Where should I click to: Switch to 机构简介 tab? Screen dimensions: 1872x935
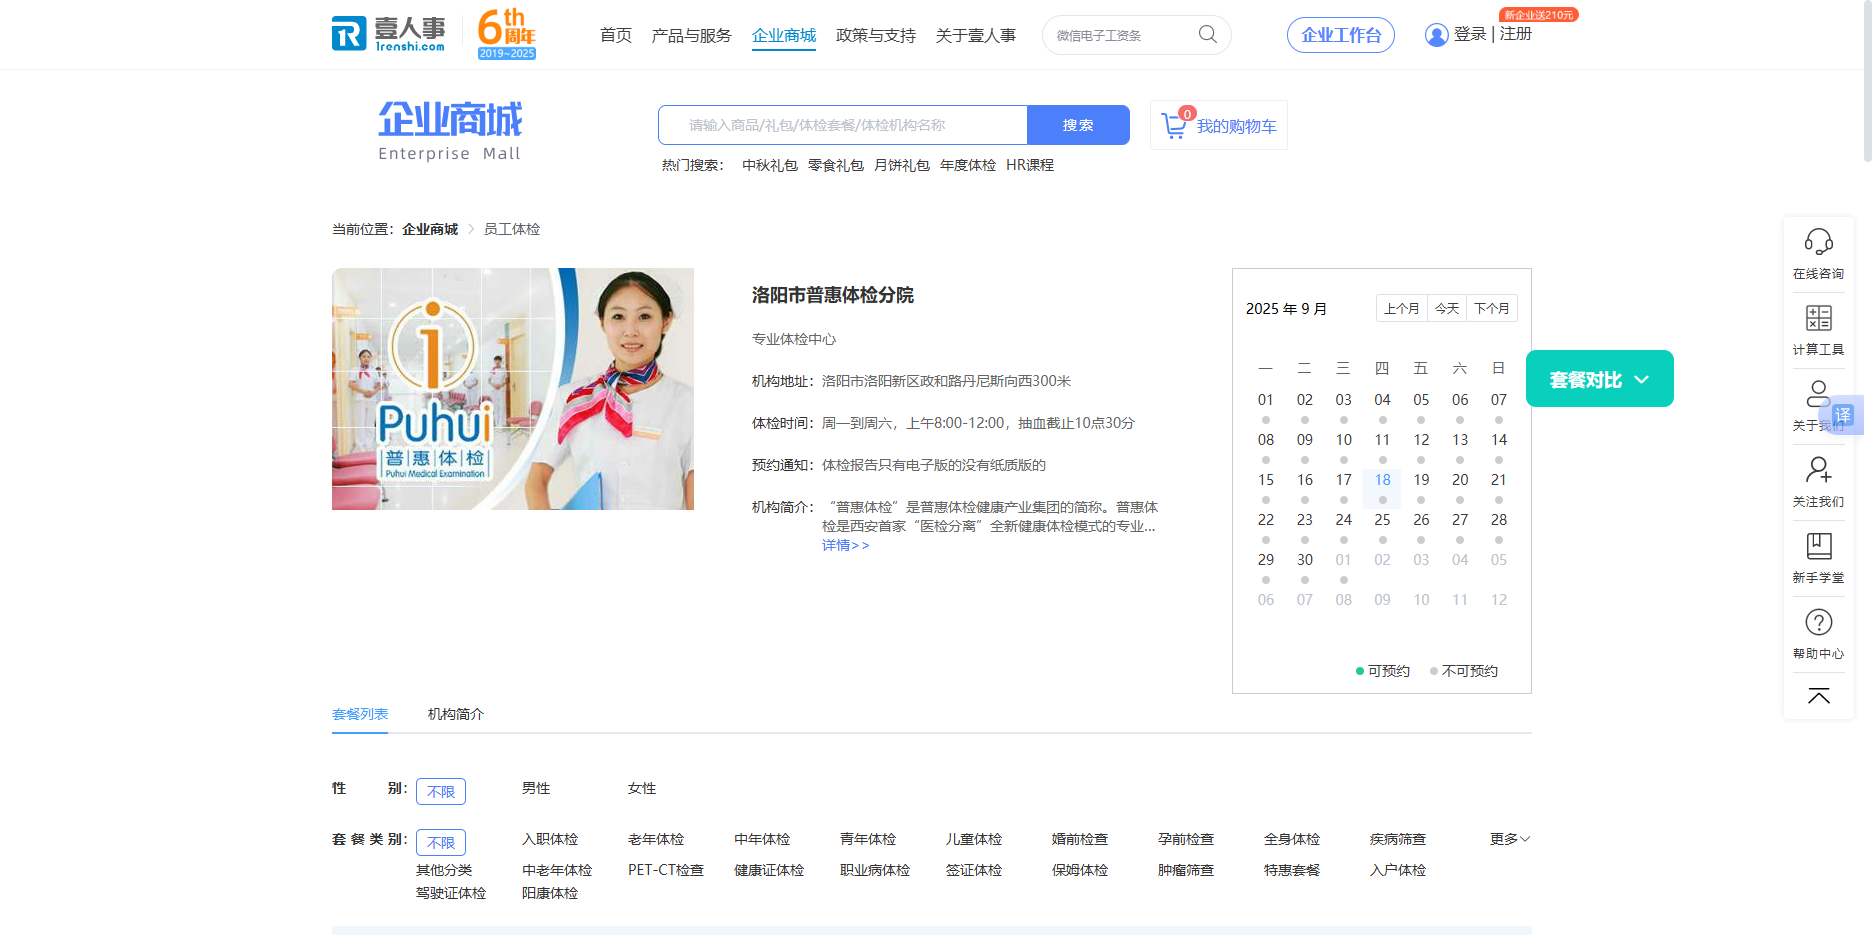click(x=456, y=714)
